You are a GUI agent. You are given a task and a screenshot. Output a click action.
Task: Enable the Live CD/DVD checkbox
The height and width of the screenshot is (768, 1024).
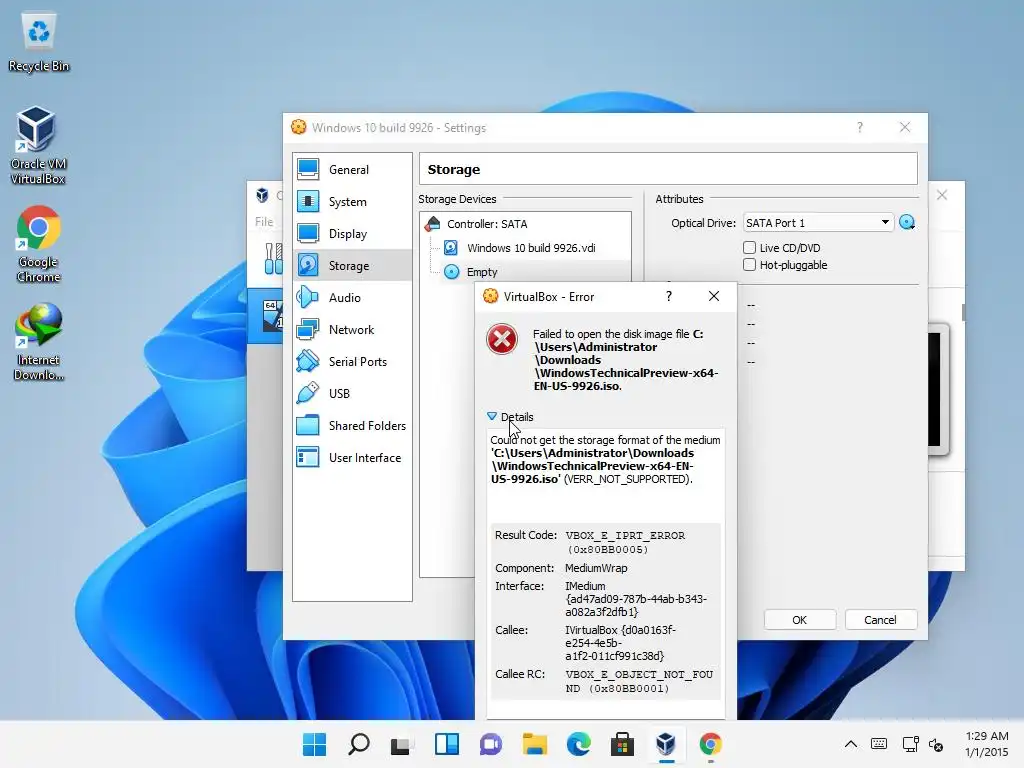point(749,248)
